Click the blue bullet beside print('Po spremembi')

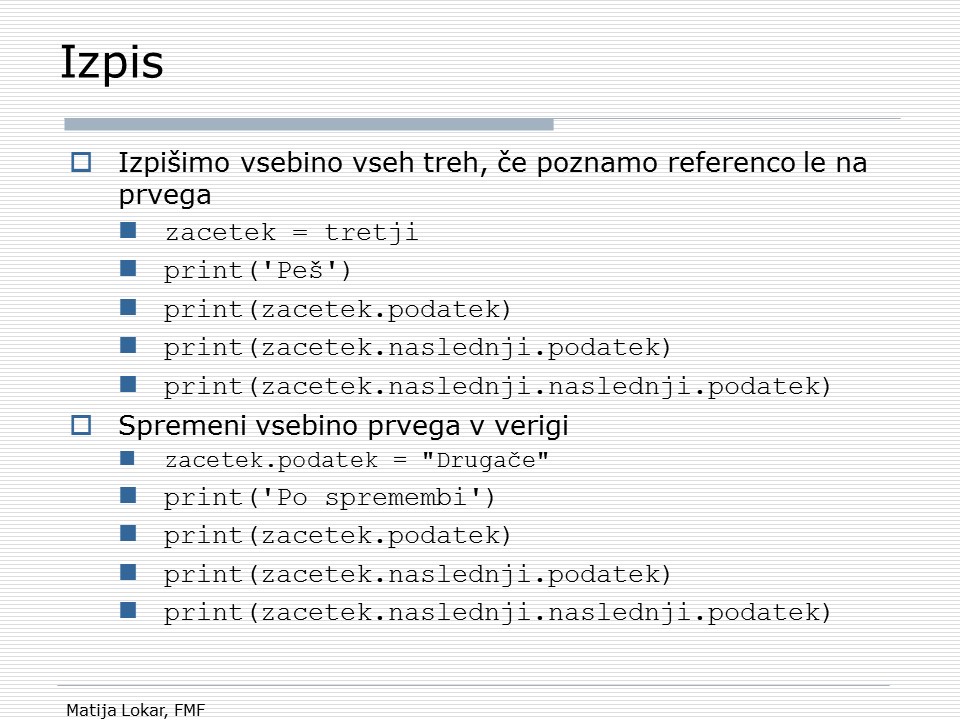point(127,495)
